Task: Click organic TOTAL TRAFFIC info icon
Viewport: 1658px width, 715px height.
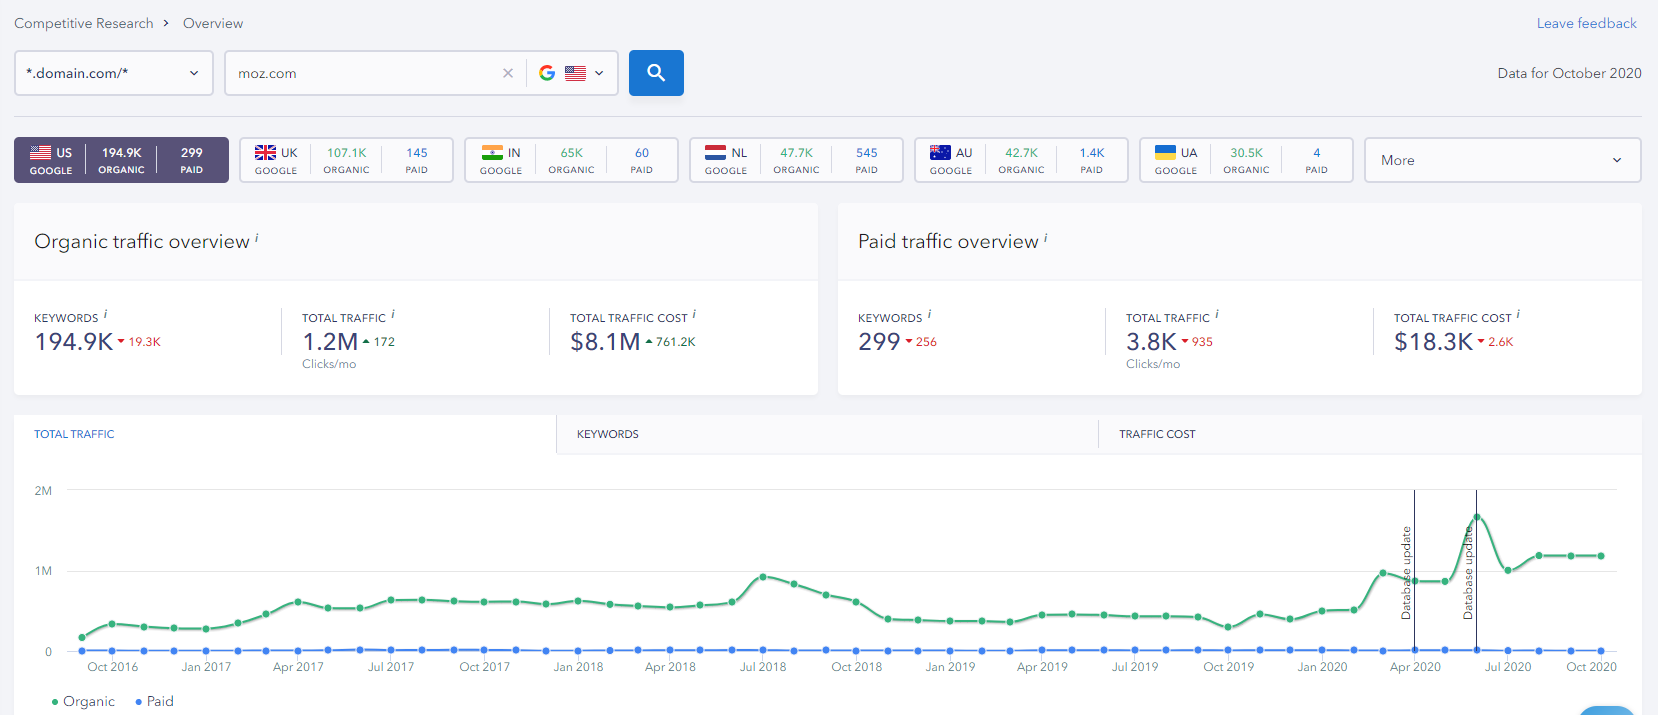Action: click(x=393, y=314)
